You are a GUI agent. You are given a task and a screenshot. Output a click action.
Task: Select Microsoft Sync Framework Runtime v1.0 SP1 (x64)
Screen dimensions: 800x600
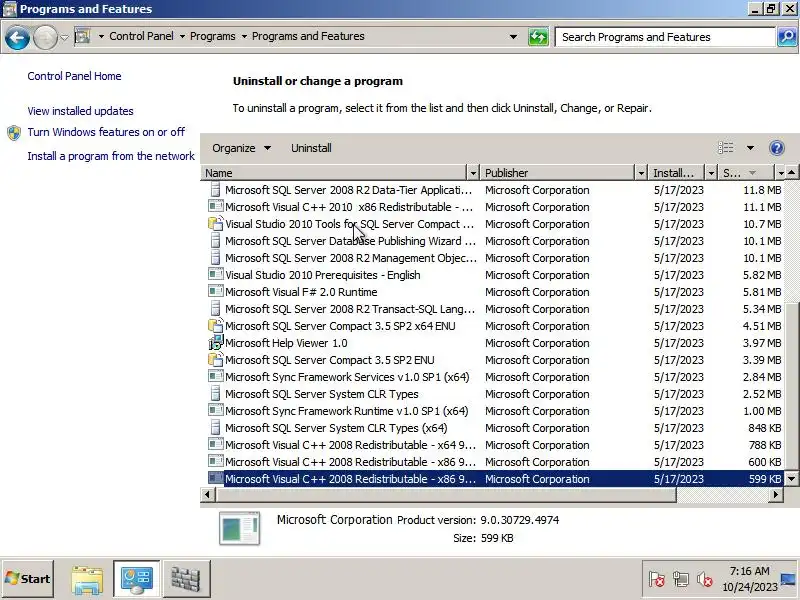click(x=493, y=411)
